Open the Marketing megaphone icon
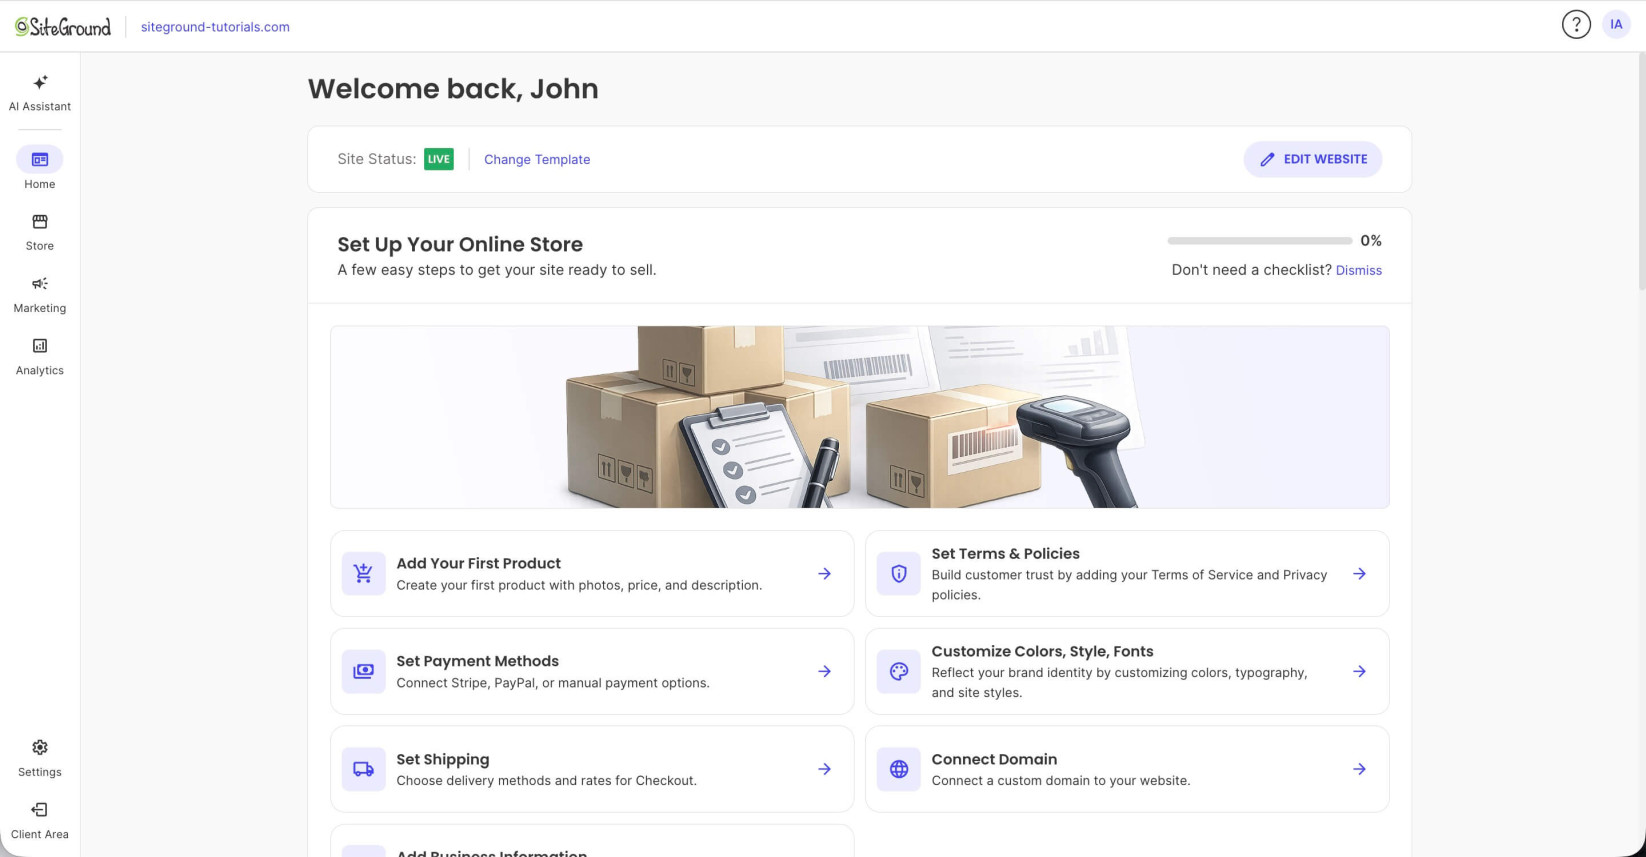1646x857 pixels. pyautogui.click(x=40, y=284)
